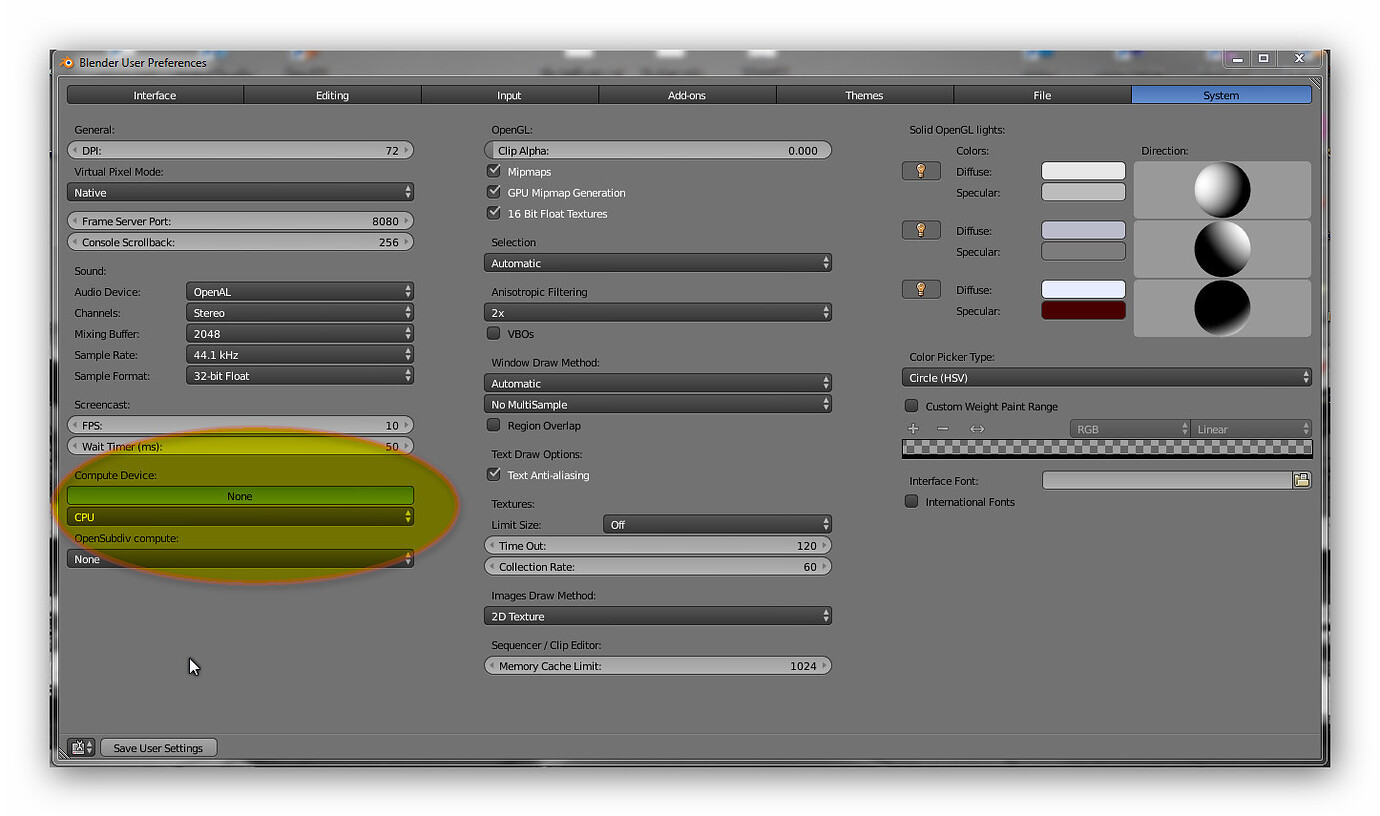Open the Mixing Buffer 2048 dropdown
Screen dimensions: 1380x816
[300, 333]
